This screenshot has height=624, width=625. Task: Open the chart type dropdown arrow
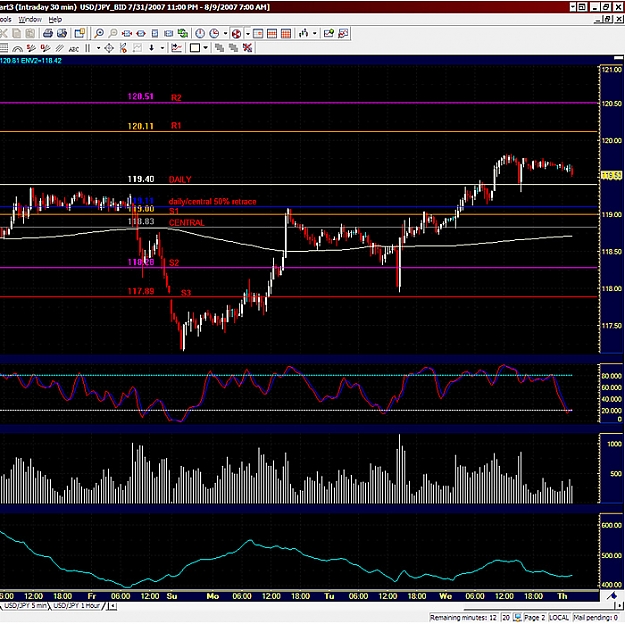tap(314, 33)
